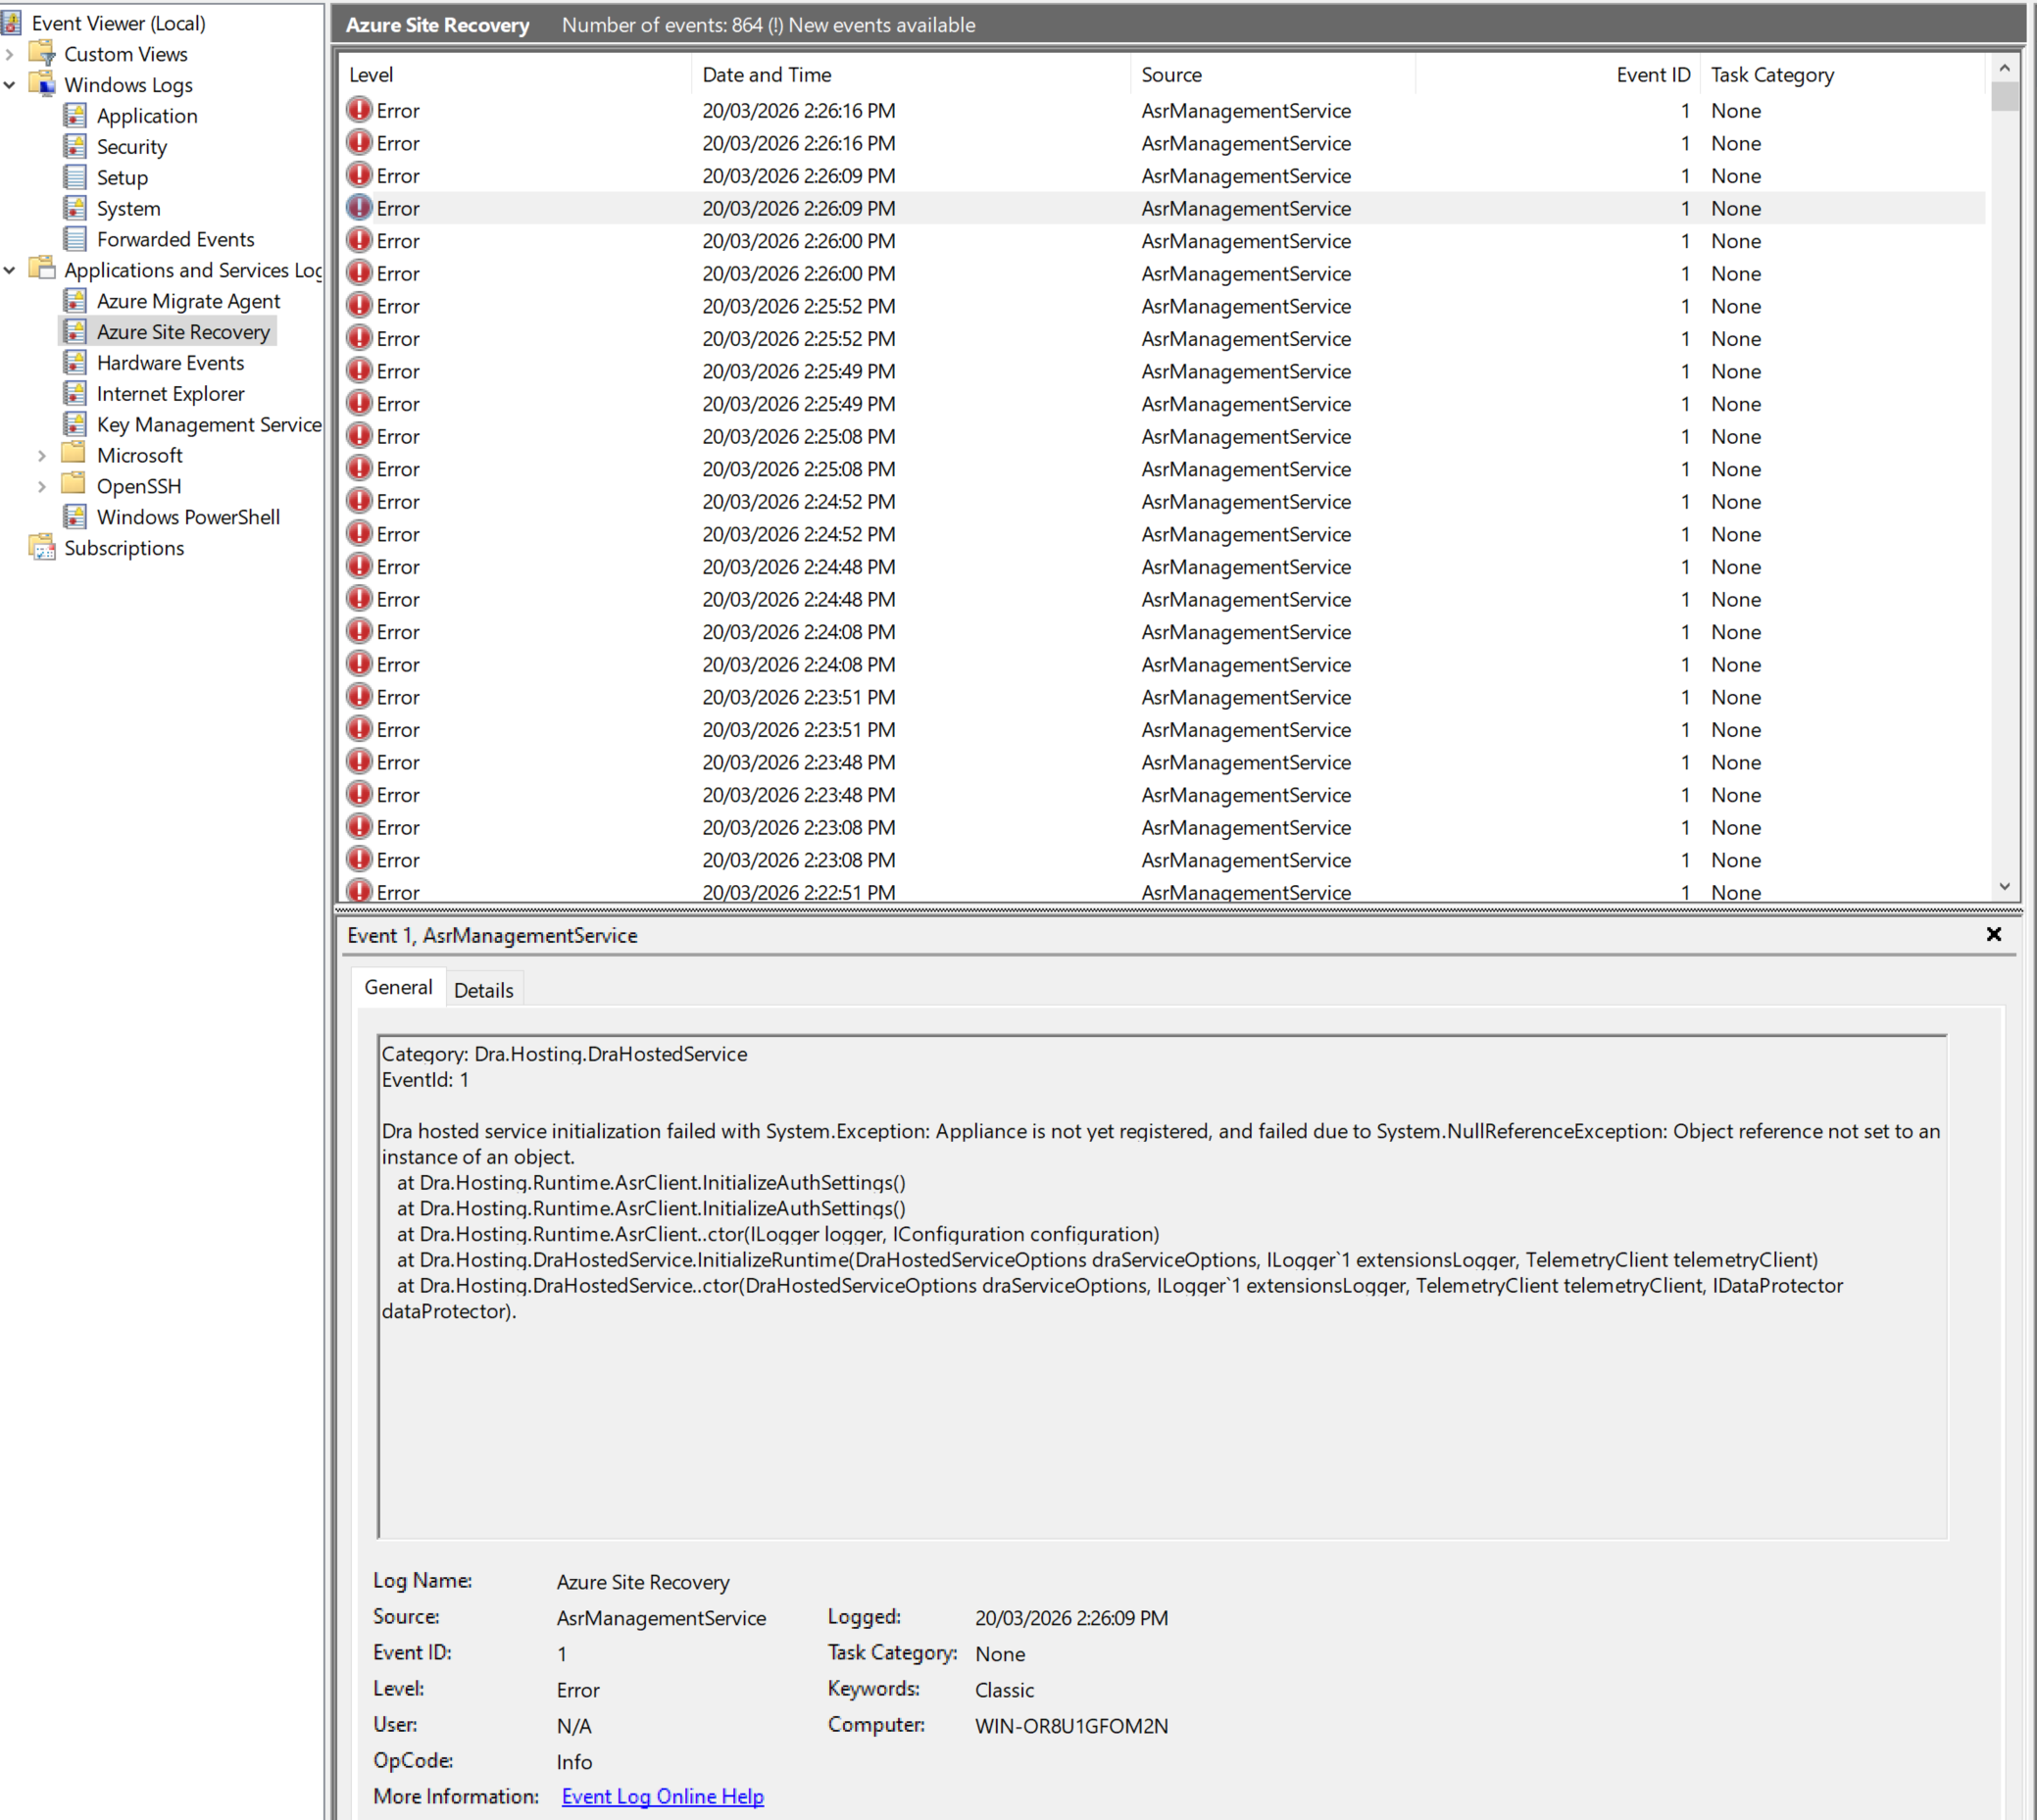Open the Setup log icon
Image resolution: width=2037 pixels, height=1820 pixels.
click(x=75, y=177)
